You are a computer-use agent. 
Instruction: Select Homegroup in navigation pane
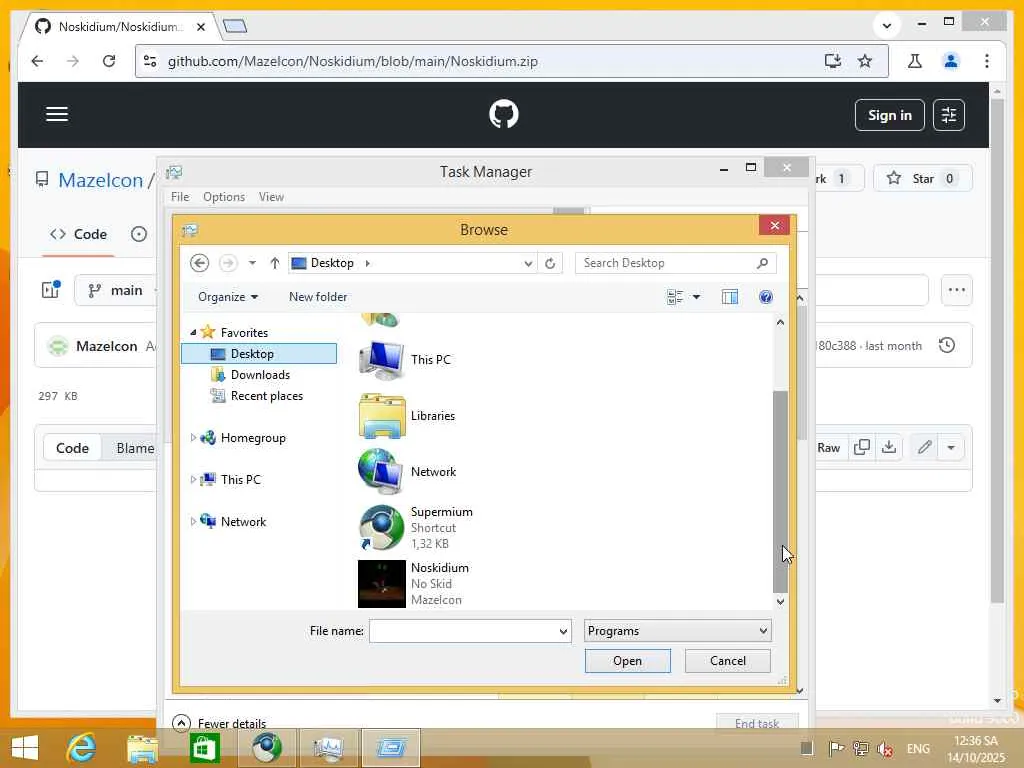253,438
